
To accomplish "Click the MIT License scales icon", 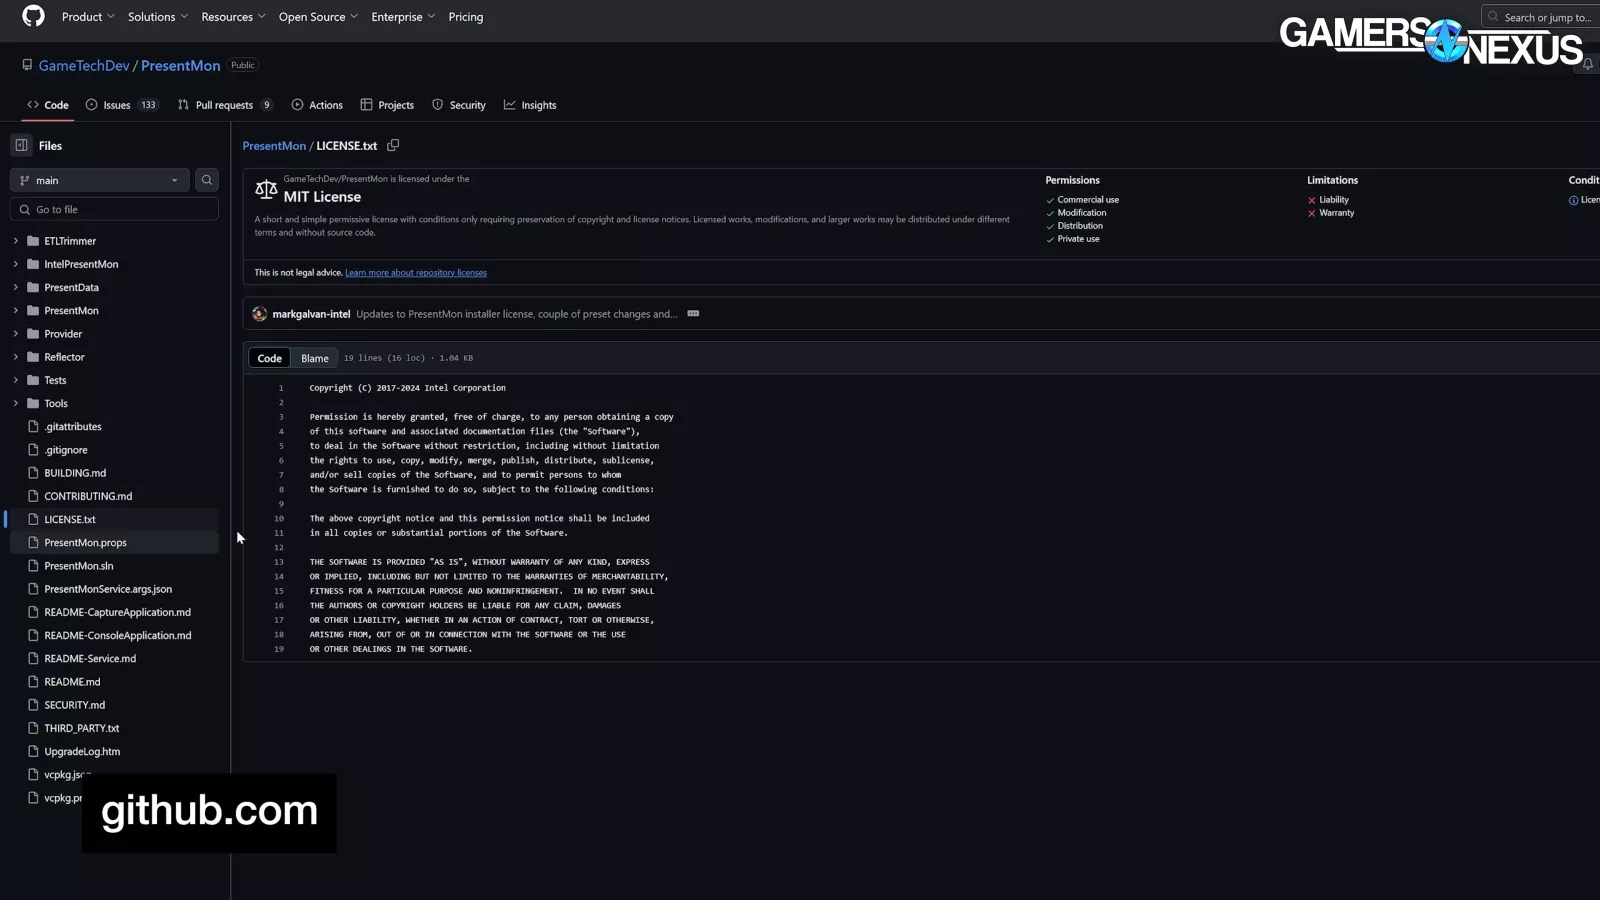I will click(x=266, y=189).
